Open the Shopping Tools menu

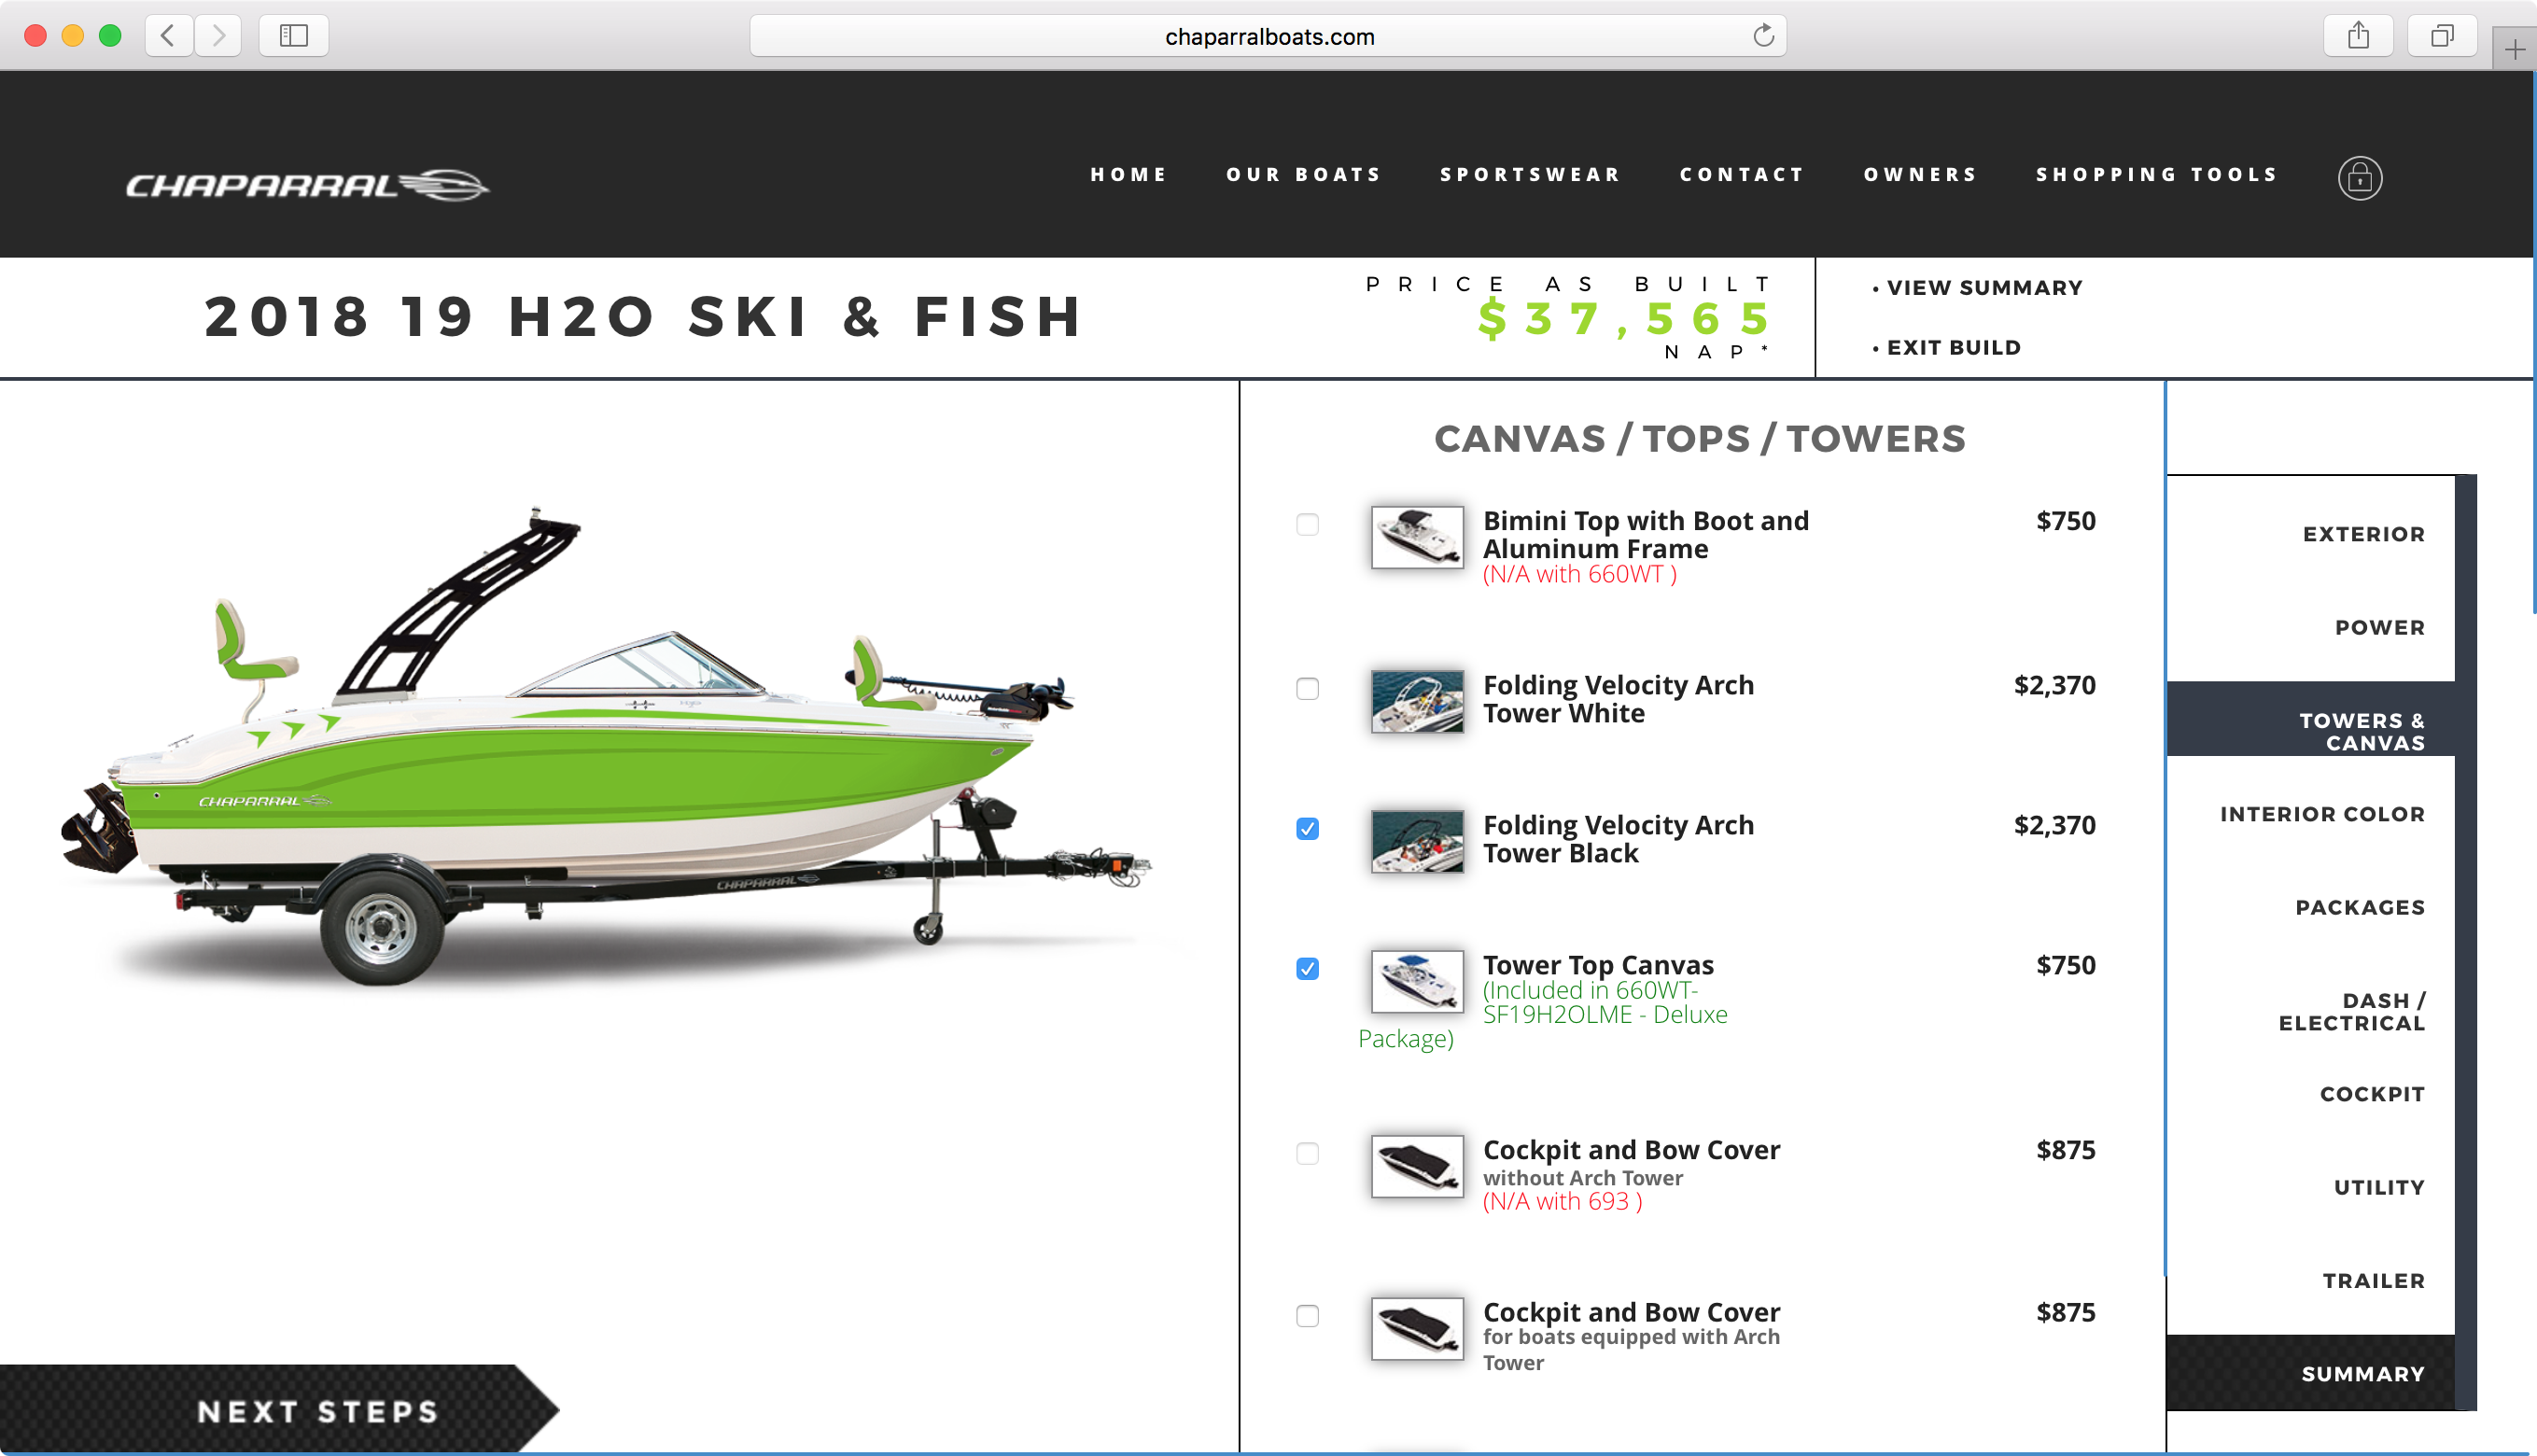point(2157,175)
